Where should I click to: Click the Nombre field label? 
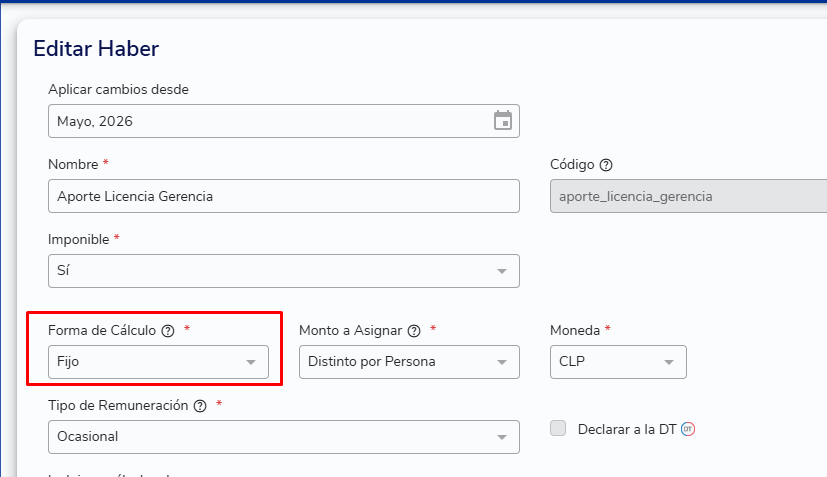click(x=73, y=165)
